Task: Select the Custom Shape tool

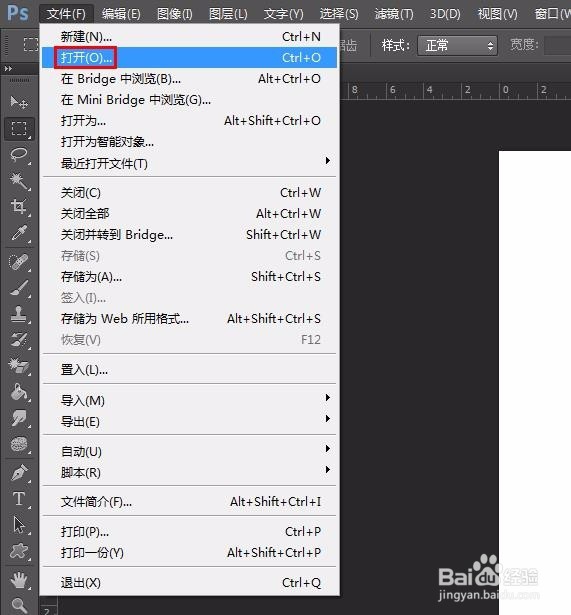Action: tap(19, 551)
